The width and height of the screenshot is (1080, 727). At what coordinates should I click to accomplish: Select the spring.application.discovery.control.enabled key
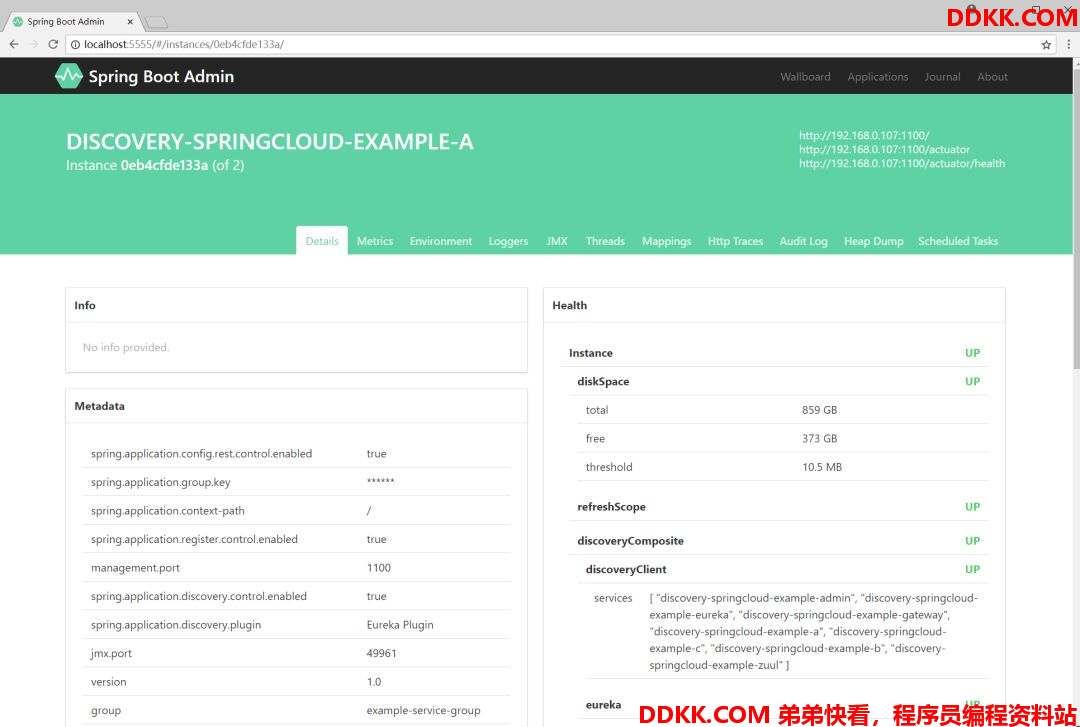199,596
